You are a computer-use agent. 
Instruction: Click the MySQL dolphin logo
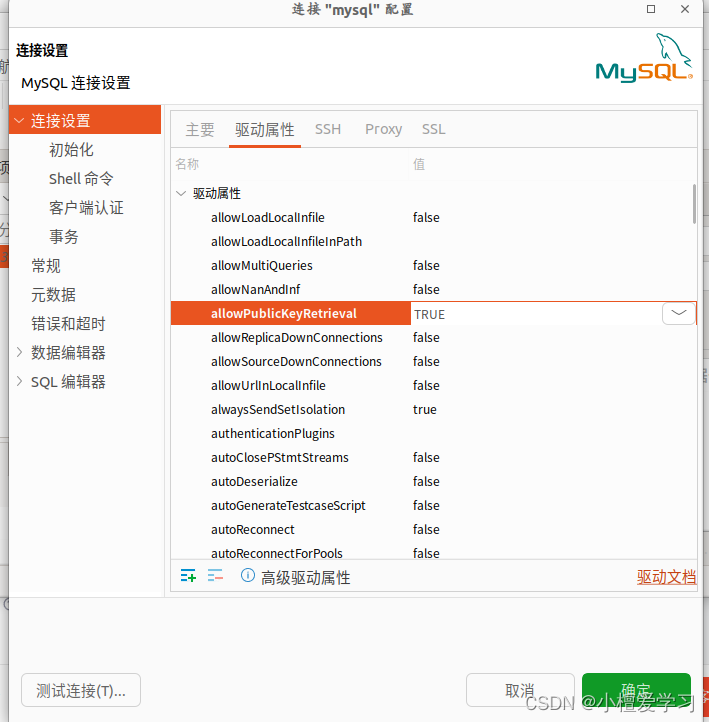click(x=644, y=58)
